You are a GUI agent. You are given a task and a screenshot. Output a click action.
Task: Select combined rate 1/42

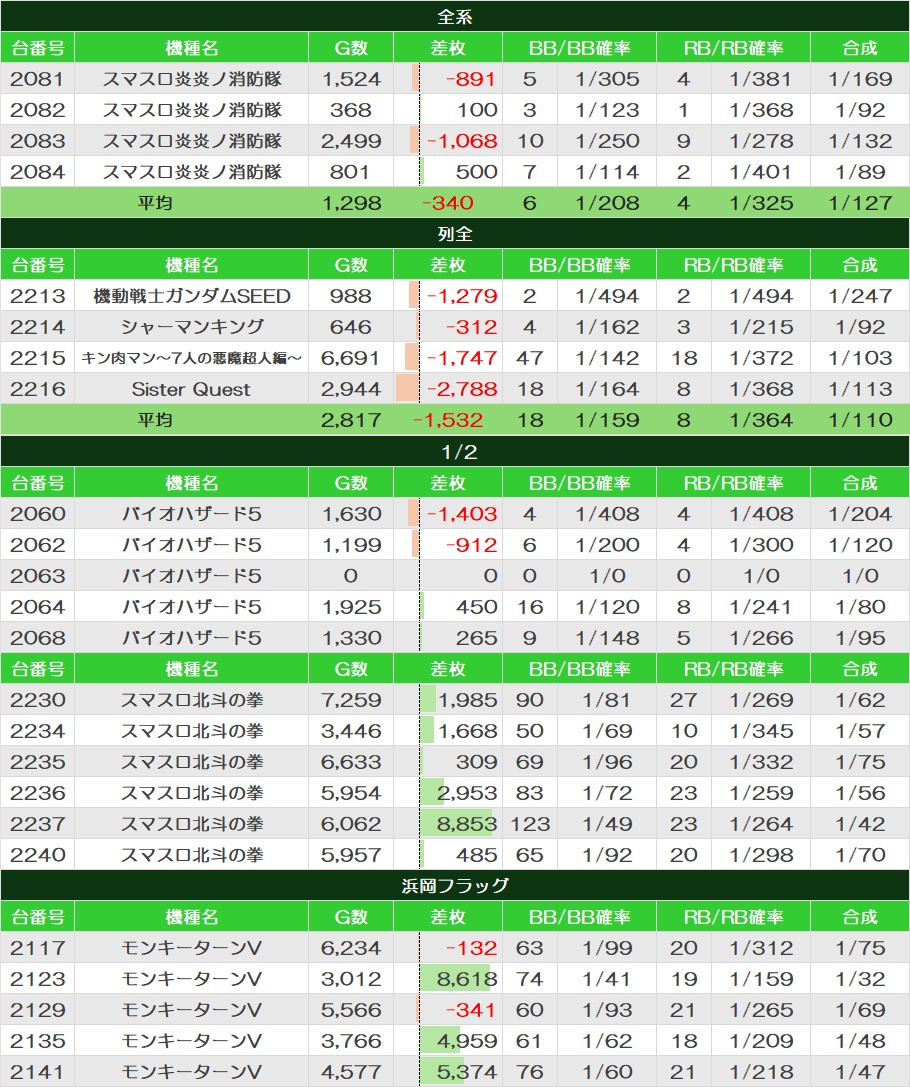[x=860, y=824]
